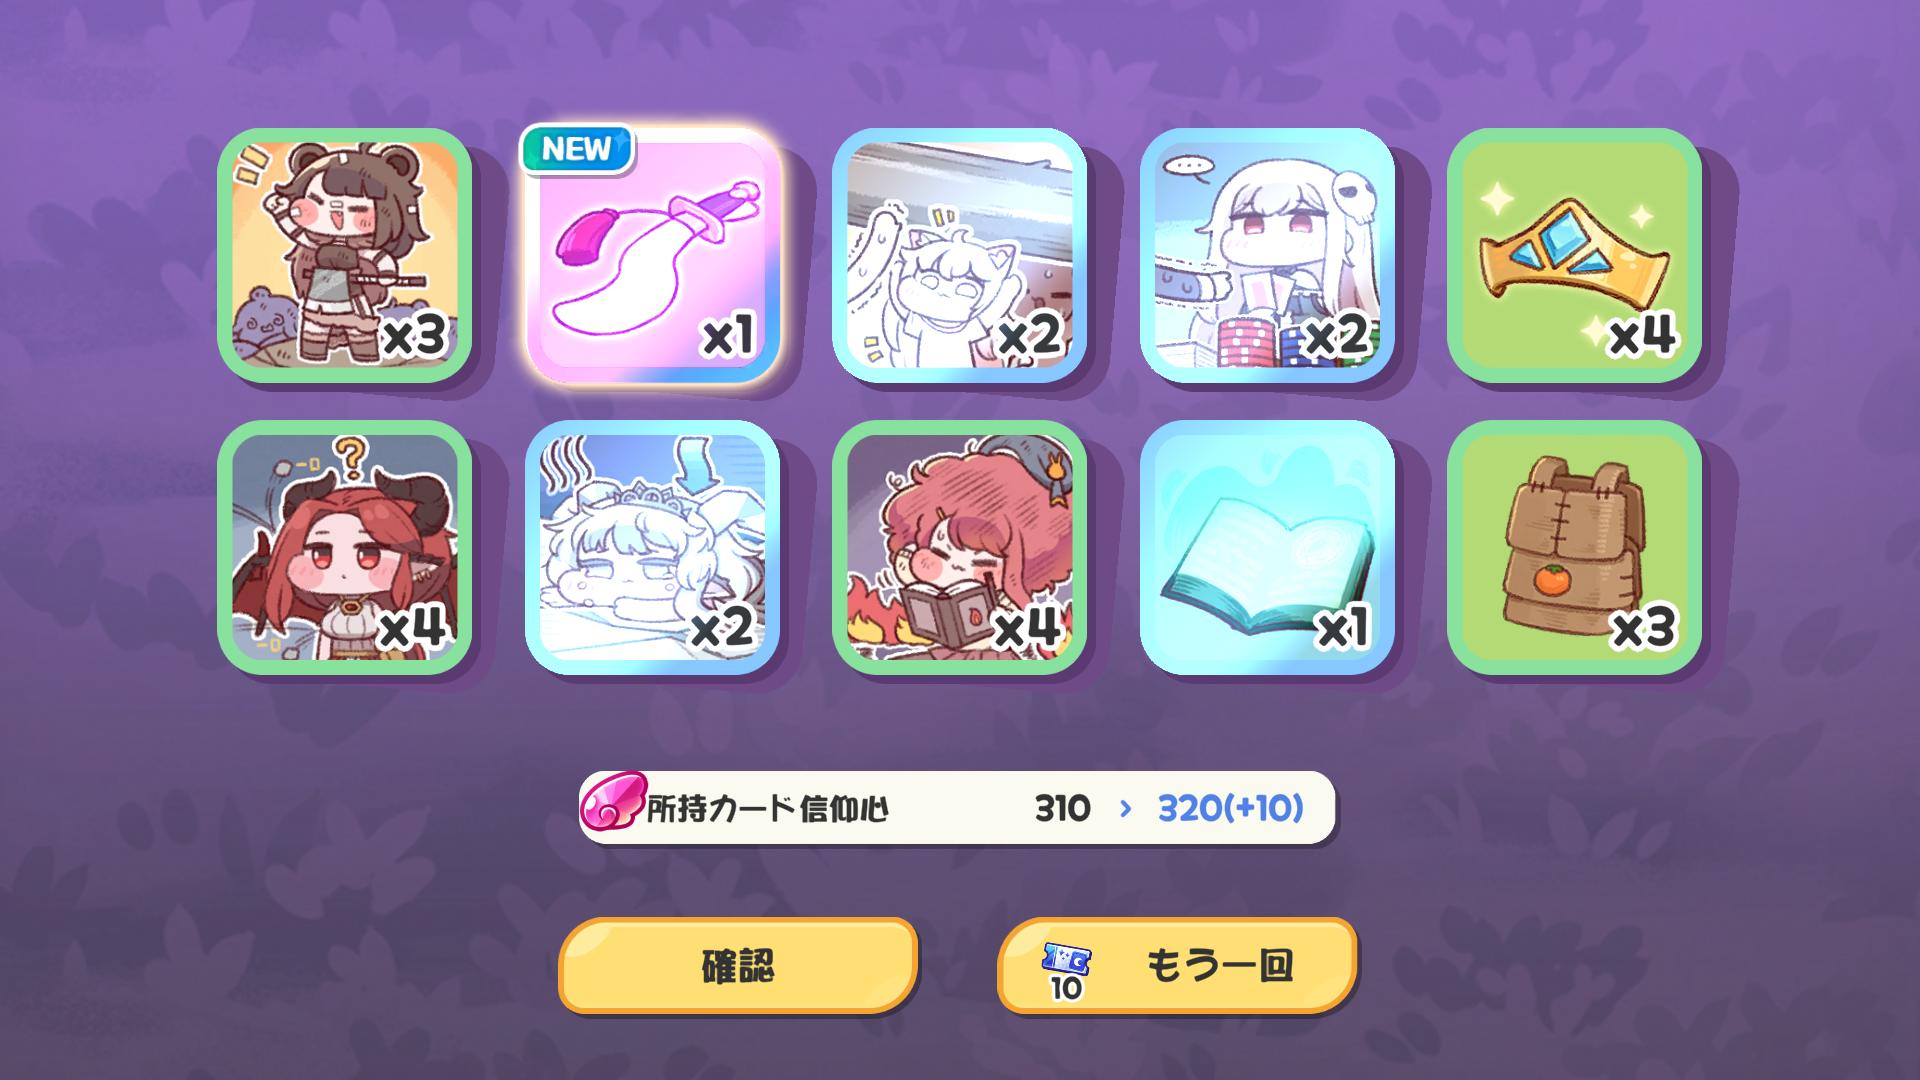The image size is (1920, 1080).
Task: Click the もう一回 draw again button
Action: click(1177, 966)
